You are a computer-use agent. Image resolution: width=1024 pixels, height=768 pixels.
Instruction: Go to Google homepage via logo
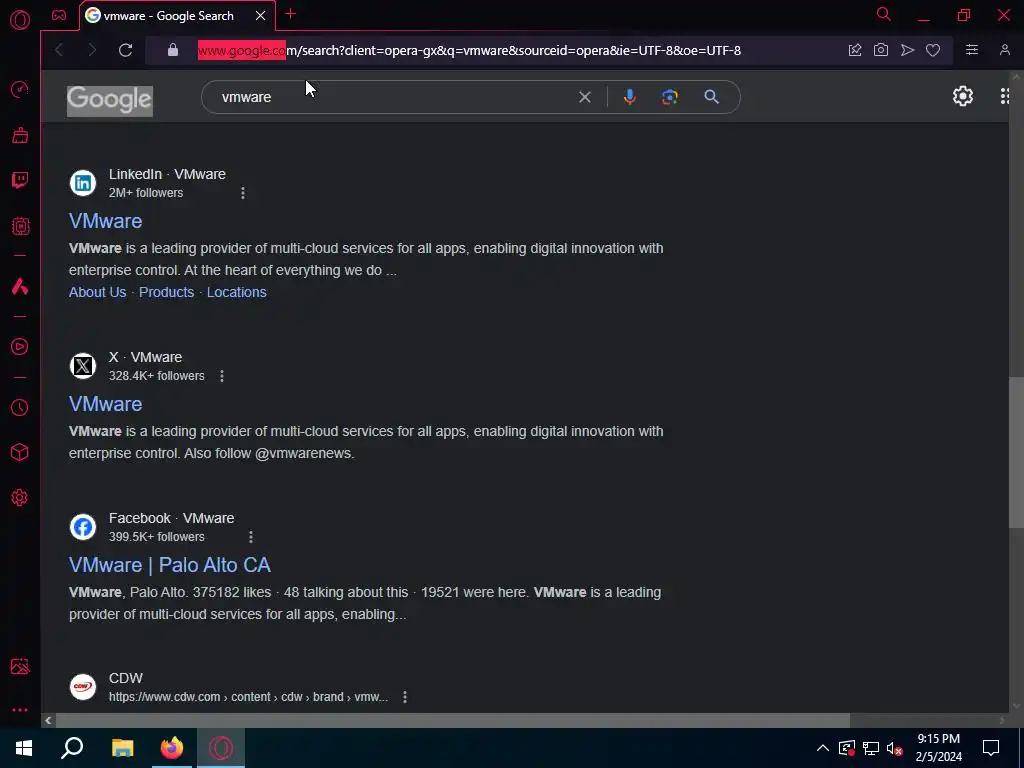point(110,101)
